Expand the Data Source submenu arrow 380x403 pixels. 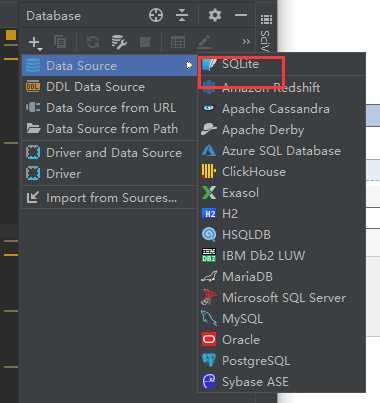click(189, 65)
